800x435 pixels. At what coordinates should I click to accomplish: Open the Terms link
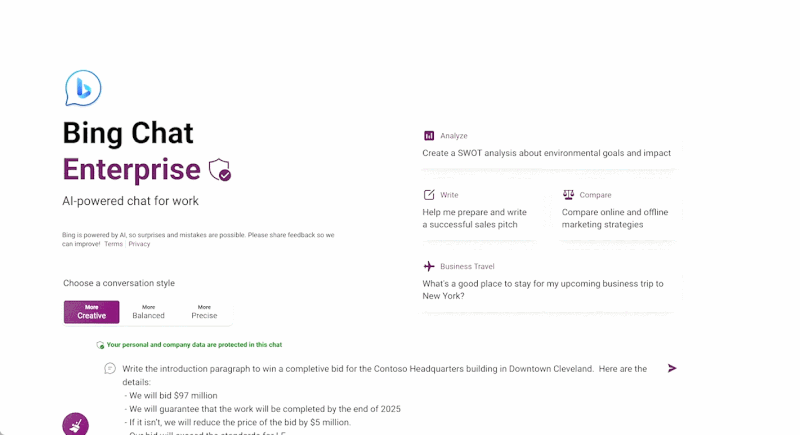tap(114, 244)
